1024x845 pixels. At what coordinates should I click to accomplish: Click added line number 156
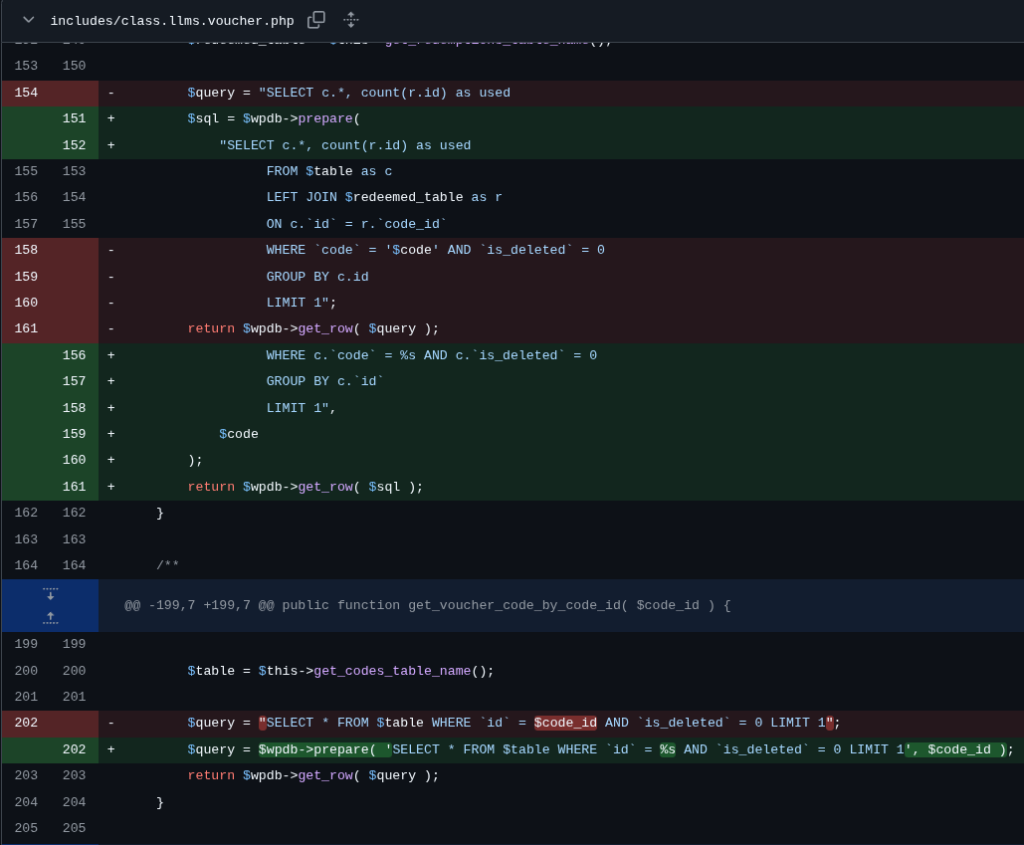point(74,356)
